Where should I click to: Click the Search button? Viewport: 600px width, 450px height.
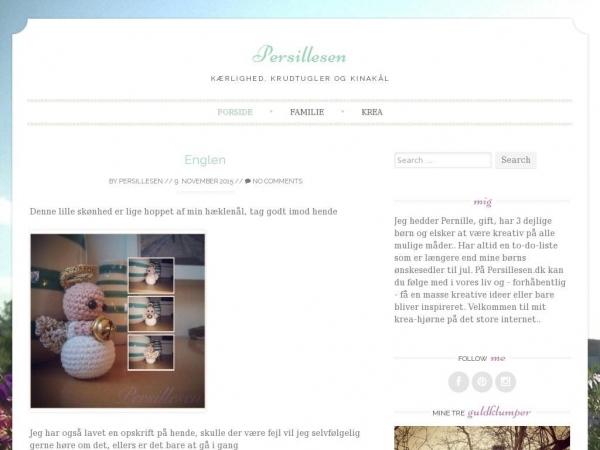[516, 160]
